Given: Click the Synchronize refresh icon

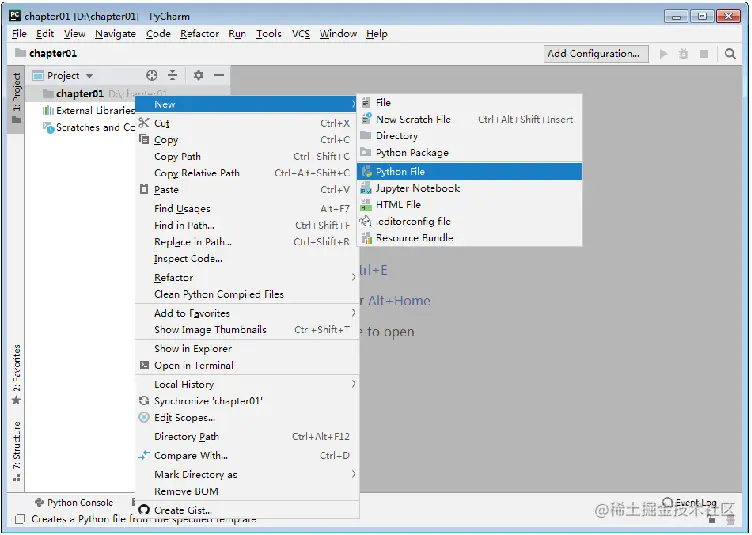Looking at the screenshot, I should coord(144,401).
